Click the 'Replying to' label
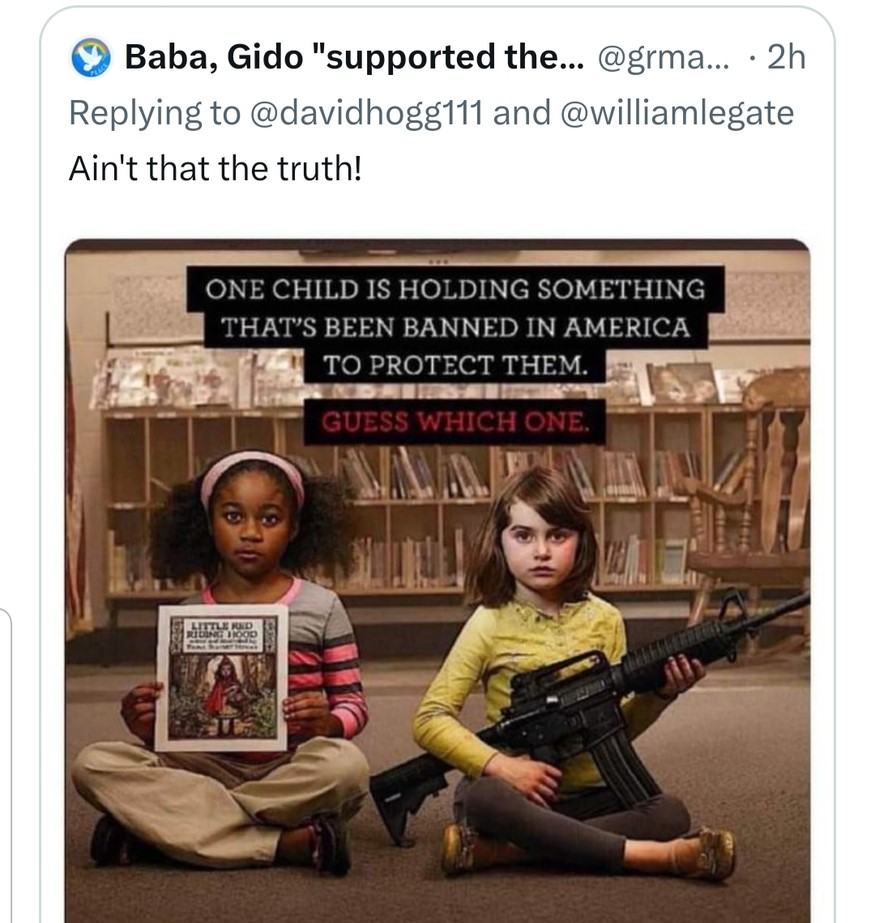This screenshot has width=875, height=923. (x=155, y=112)
